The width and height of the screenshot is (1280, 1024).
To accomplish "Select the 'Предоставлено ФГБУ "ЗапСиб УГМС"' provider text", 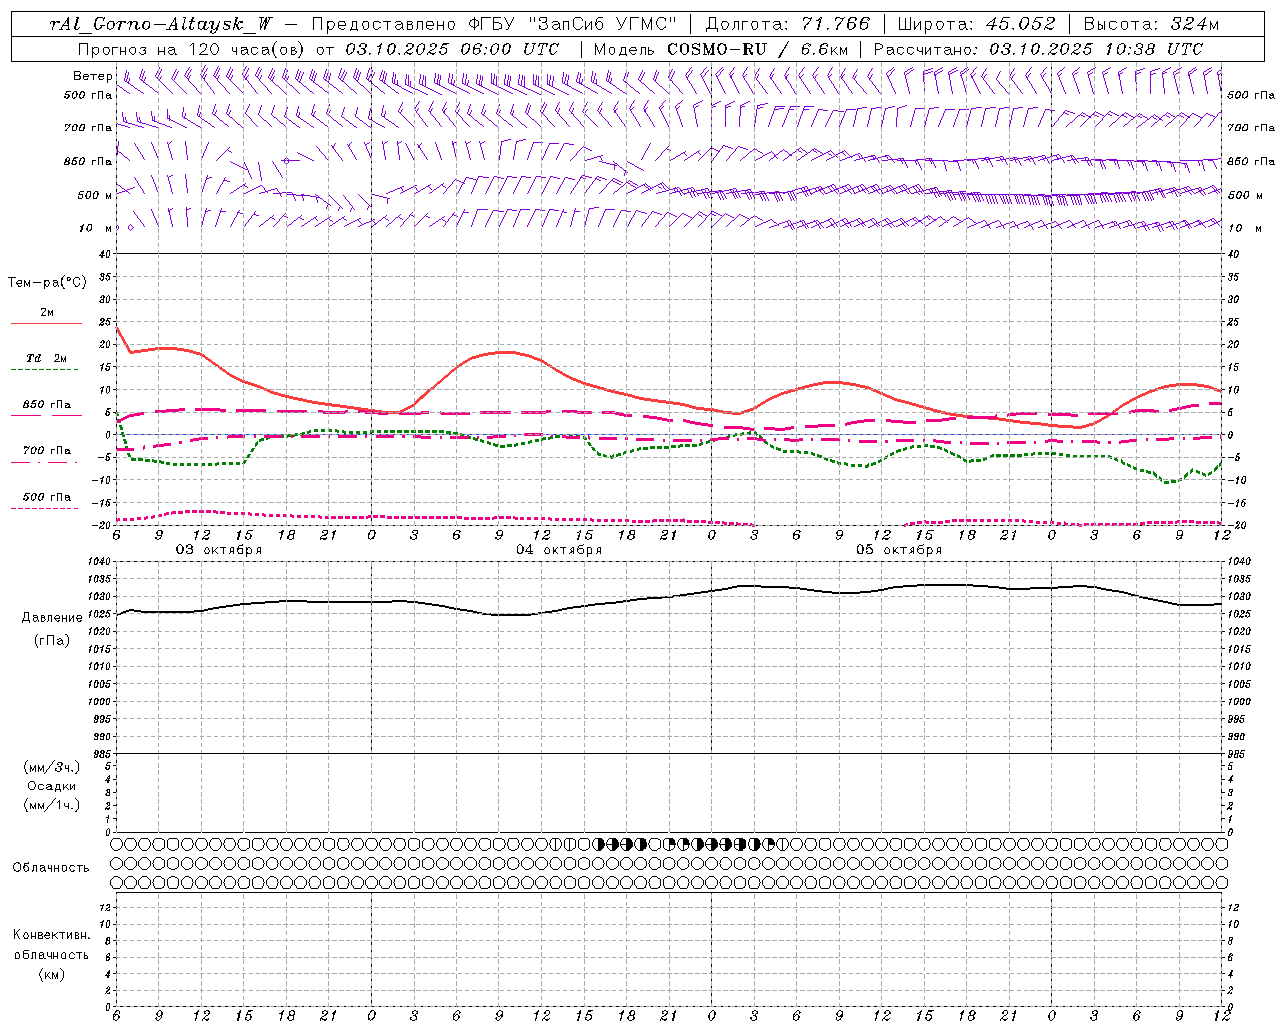I will click(495, 24).
